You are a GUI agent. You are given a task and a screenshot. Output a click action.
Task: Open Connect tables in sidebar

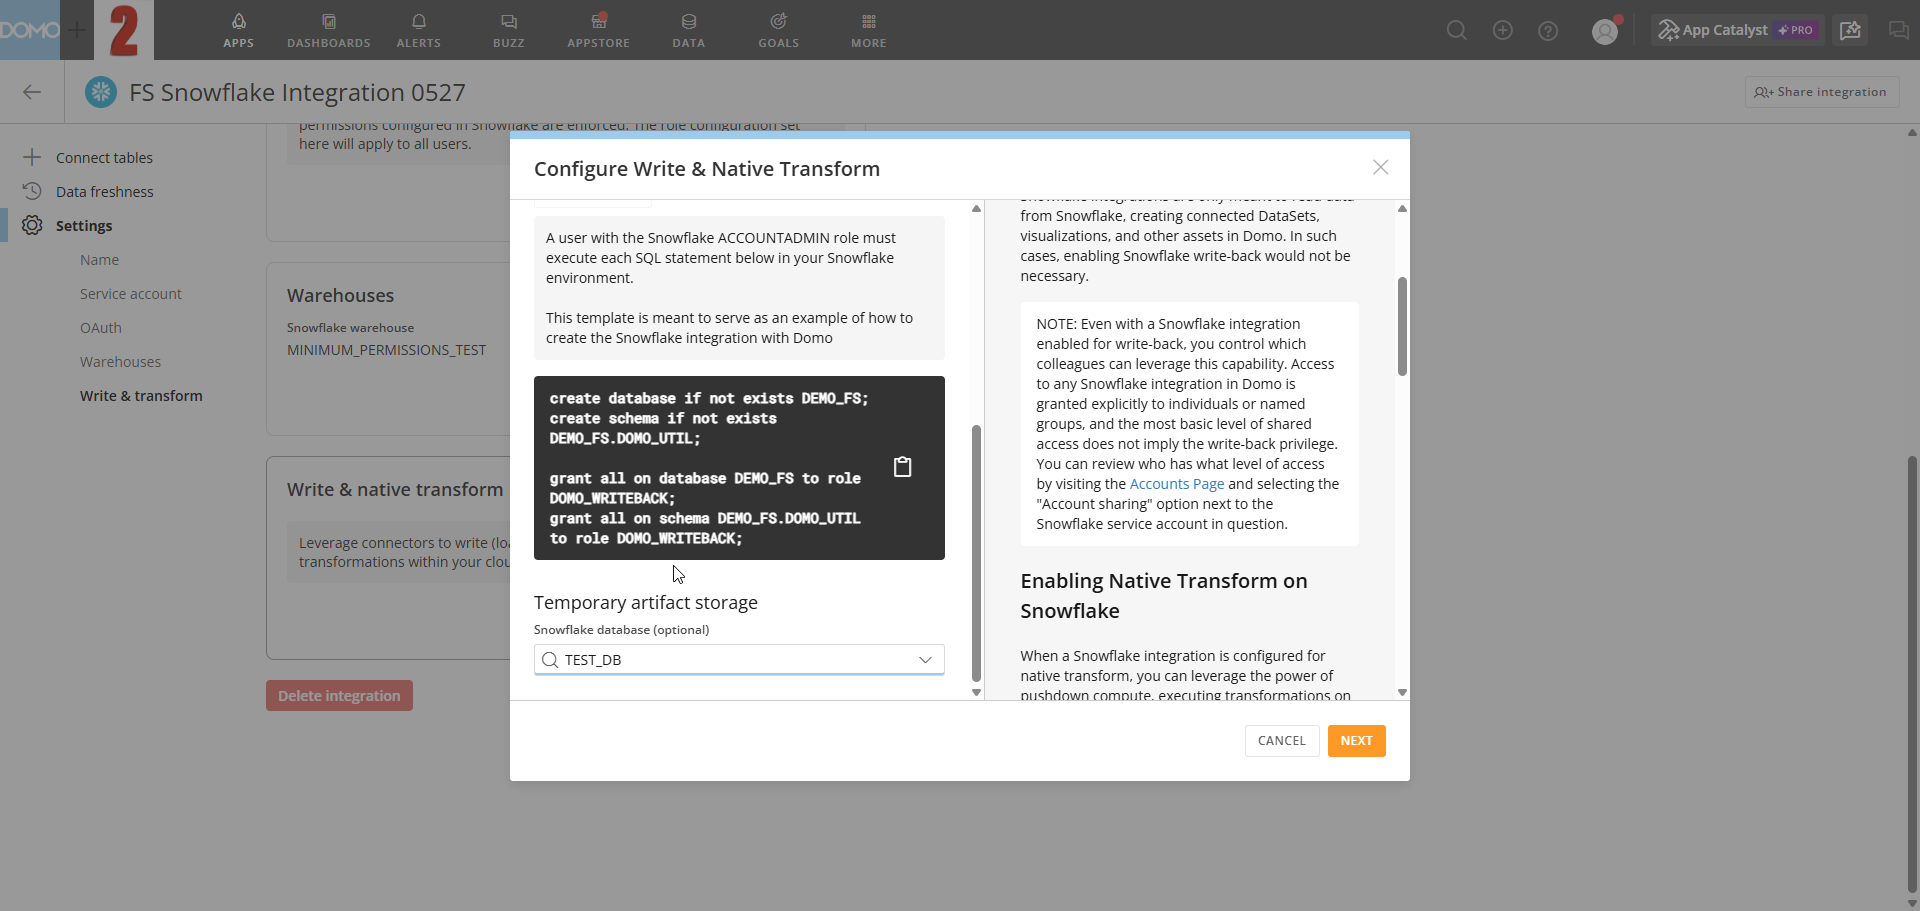click(x=104, y=158)
